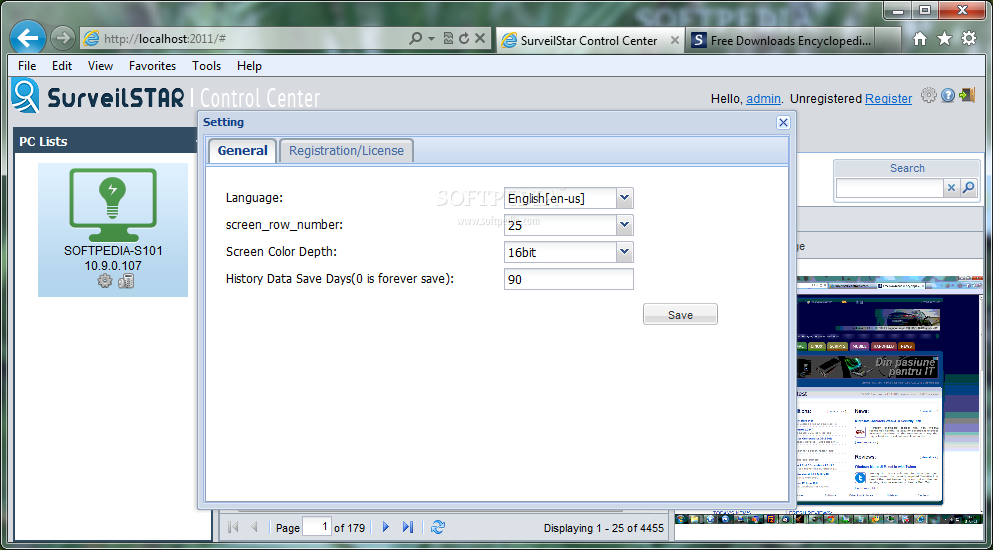Open the browser Home icon
The image size is (993, 550).
coord(920,39)
